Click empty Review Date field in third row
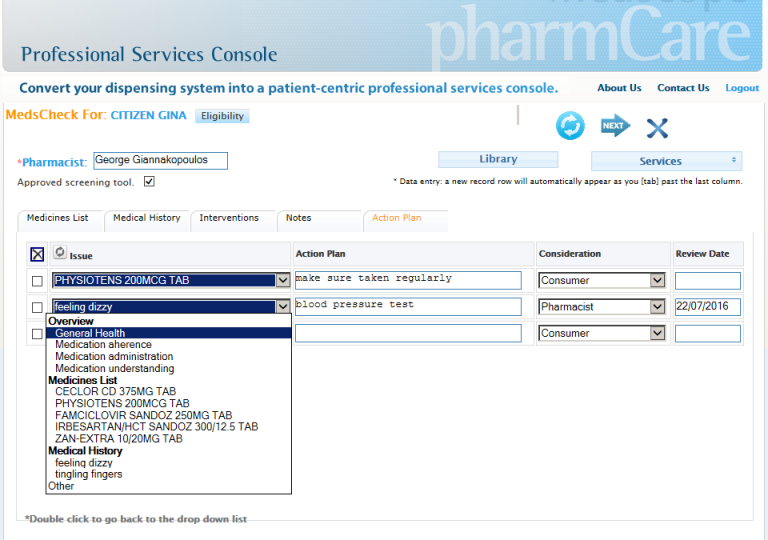This screenshot has width=768, height=540. tap(708, 334)
